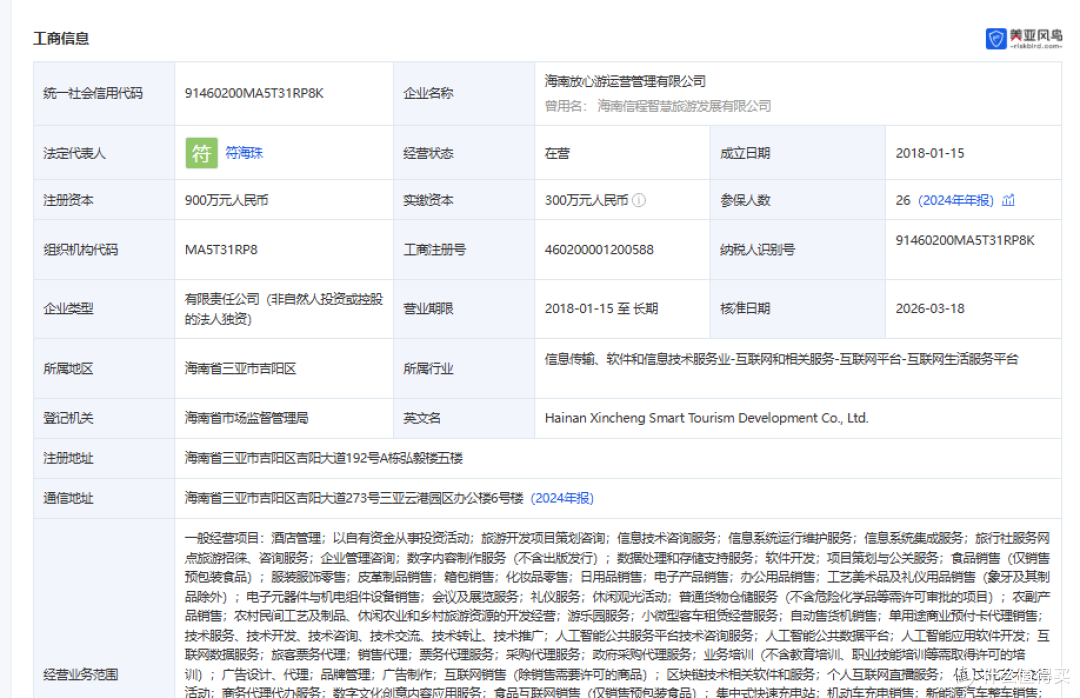Select the 工商信息 section heading
Image resolution: width=1080 pixels, height=698 pixels.
pyautogui.click(x=61, y=39)
